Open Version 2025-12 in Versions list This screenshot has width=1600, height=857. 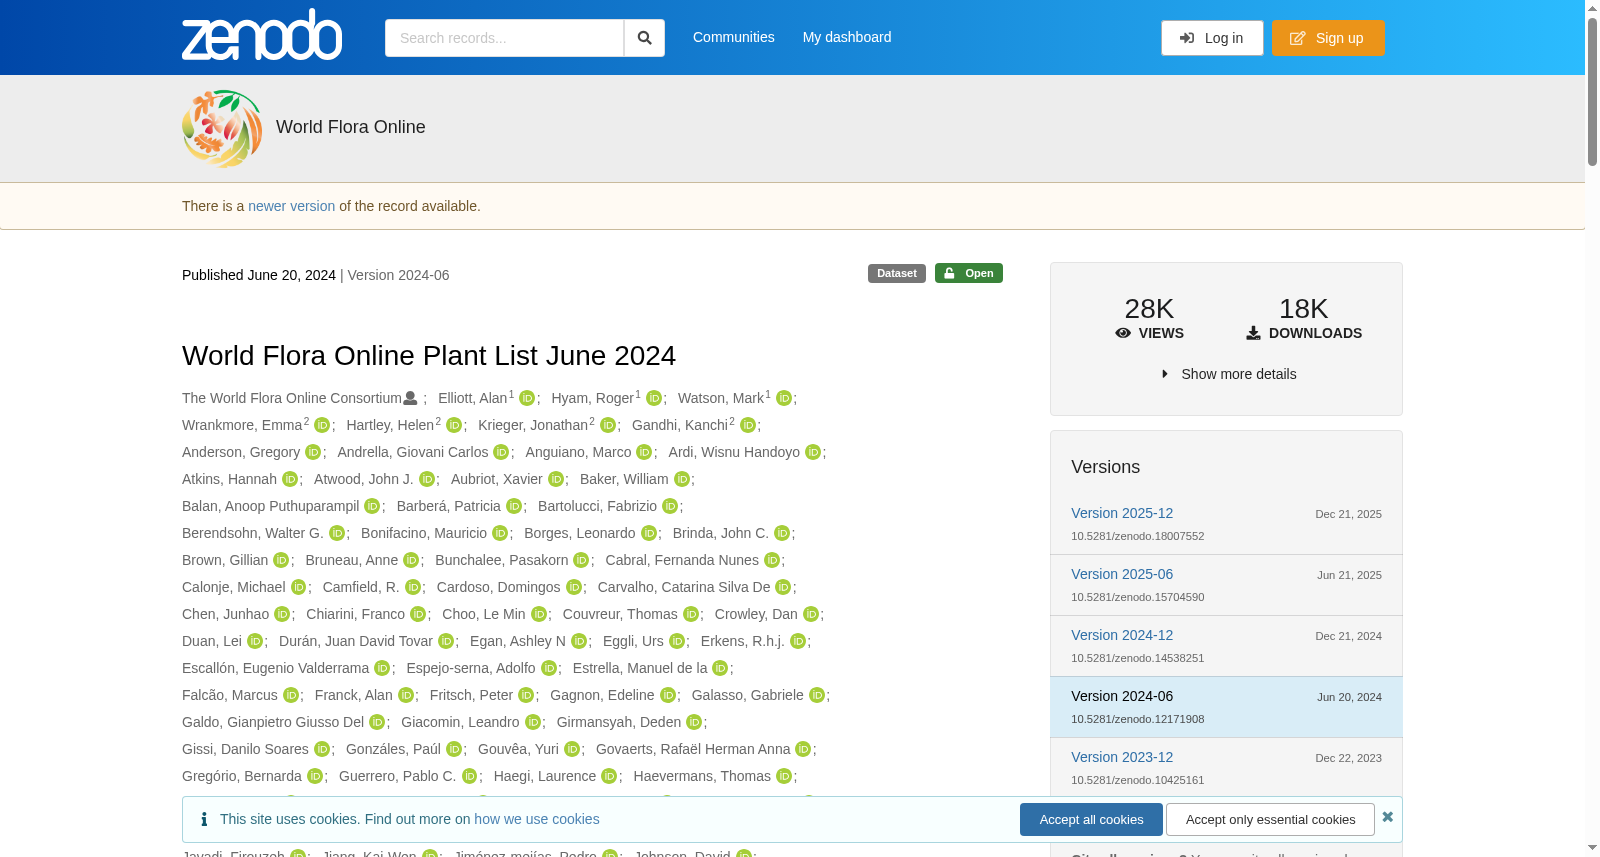[x=1122, y=513]
